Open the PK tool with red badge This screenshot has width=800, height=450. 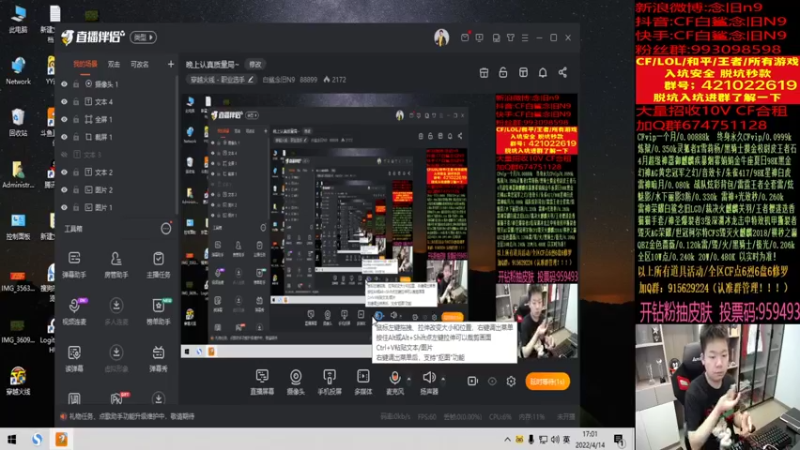click(x=118, y=398)
